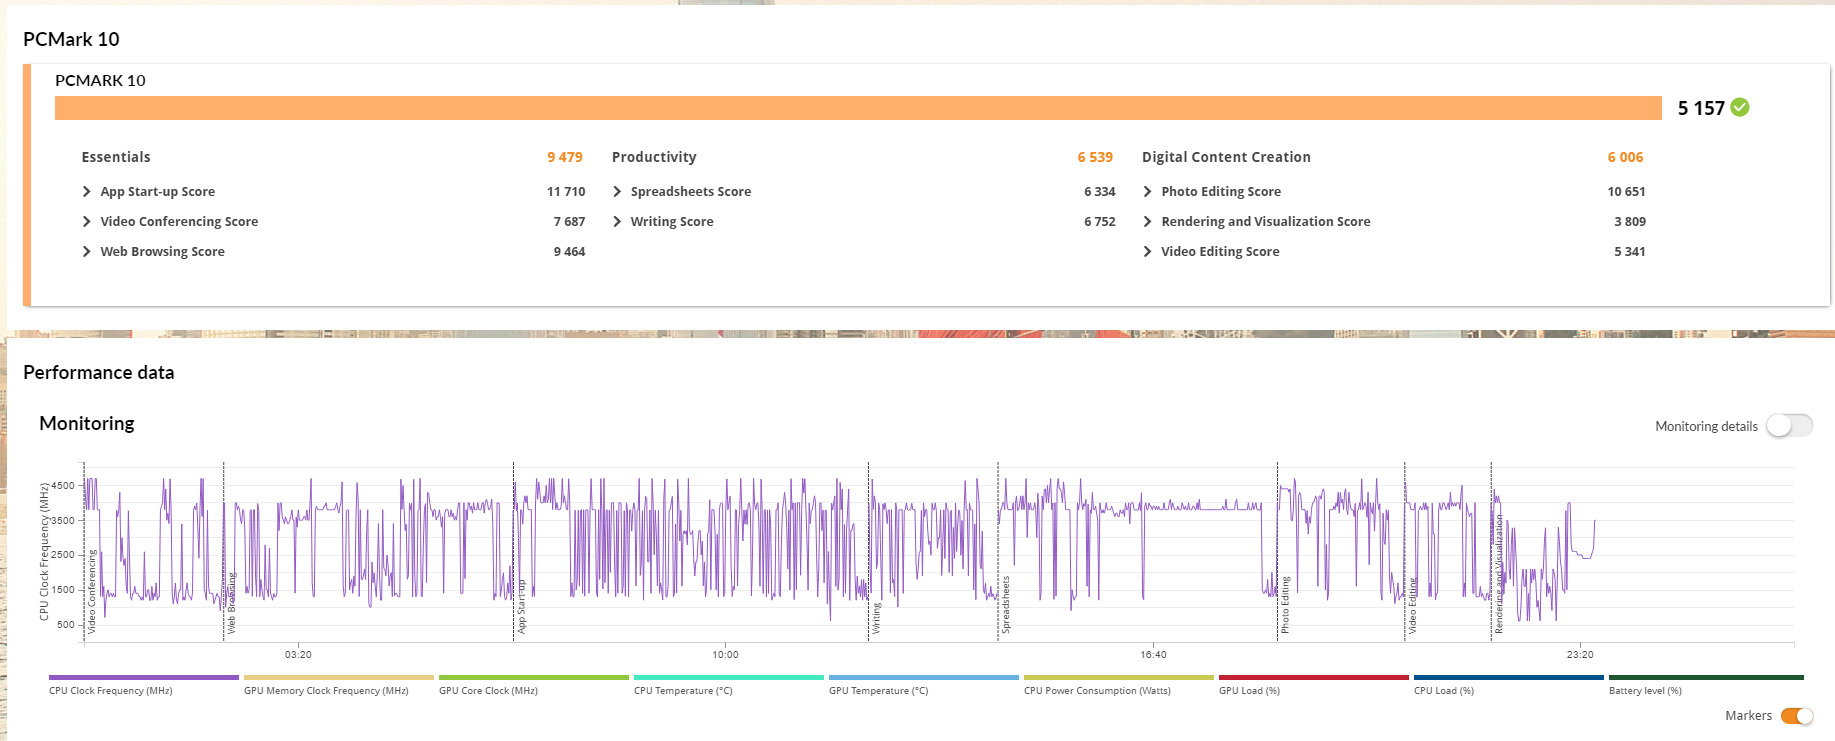This screenshot has width=1835, height=741.
Task: Click Rendering and Visualization Score chevron
Action: (1147, 222)
